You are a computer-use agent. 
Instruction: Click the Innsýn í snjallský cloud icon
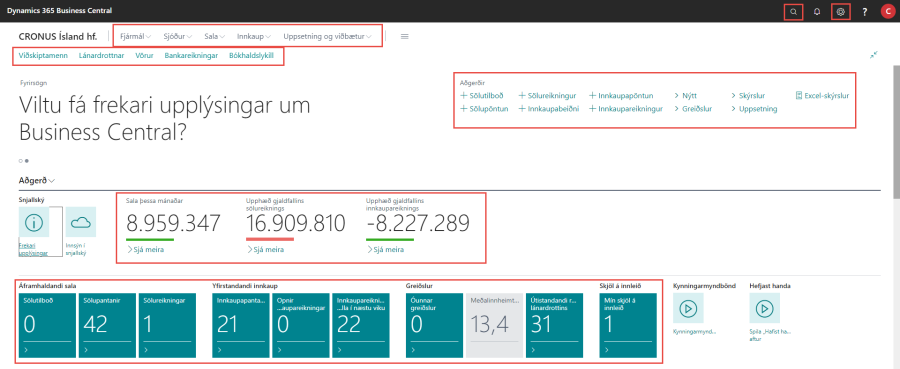point(81,222)
